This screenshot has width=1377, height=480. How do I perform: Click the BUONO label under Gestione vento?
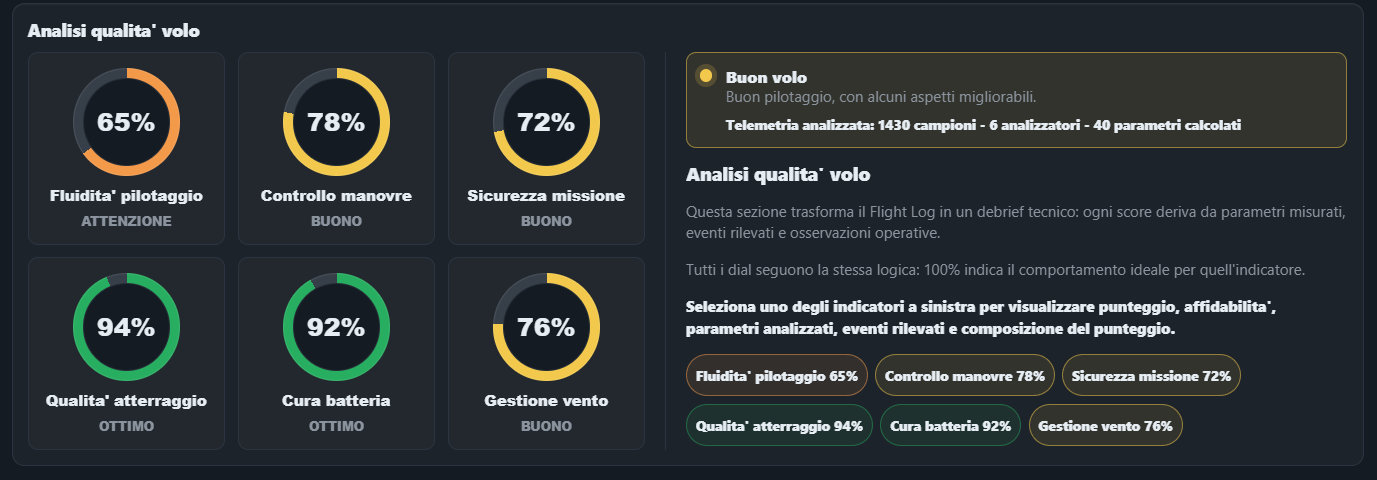546,426
